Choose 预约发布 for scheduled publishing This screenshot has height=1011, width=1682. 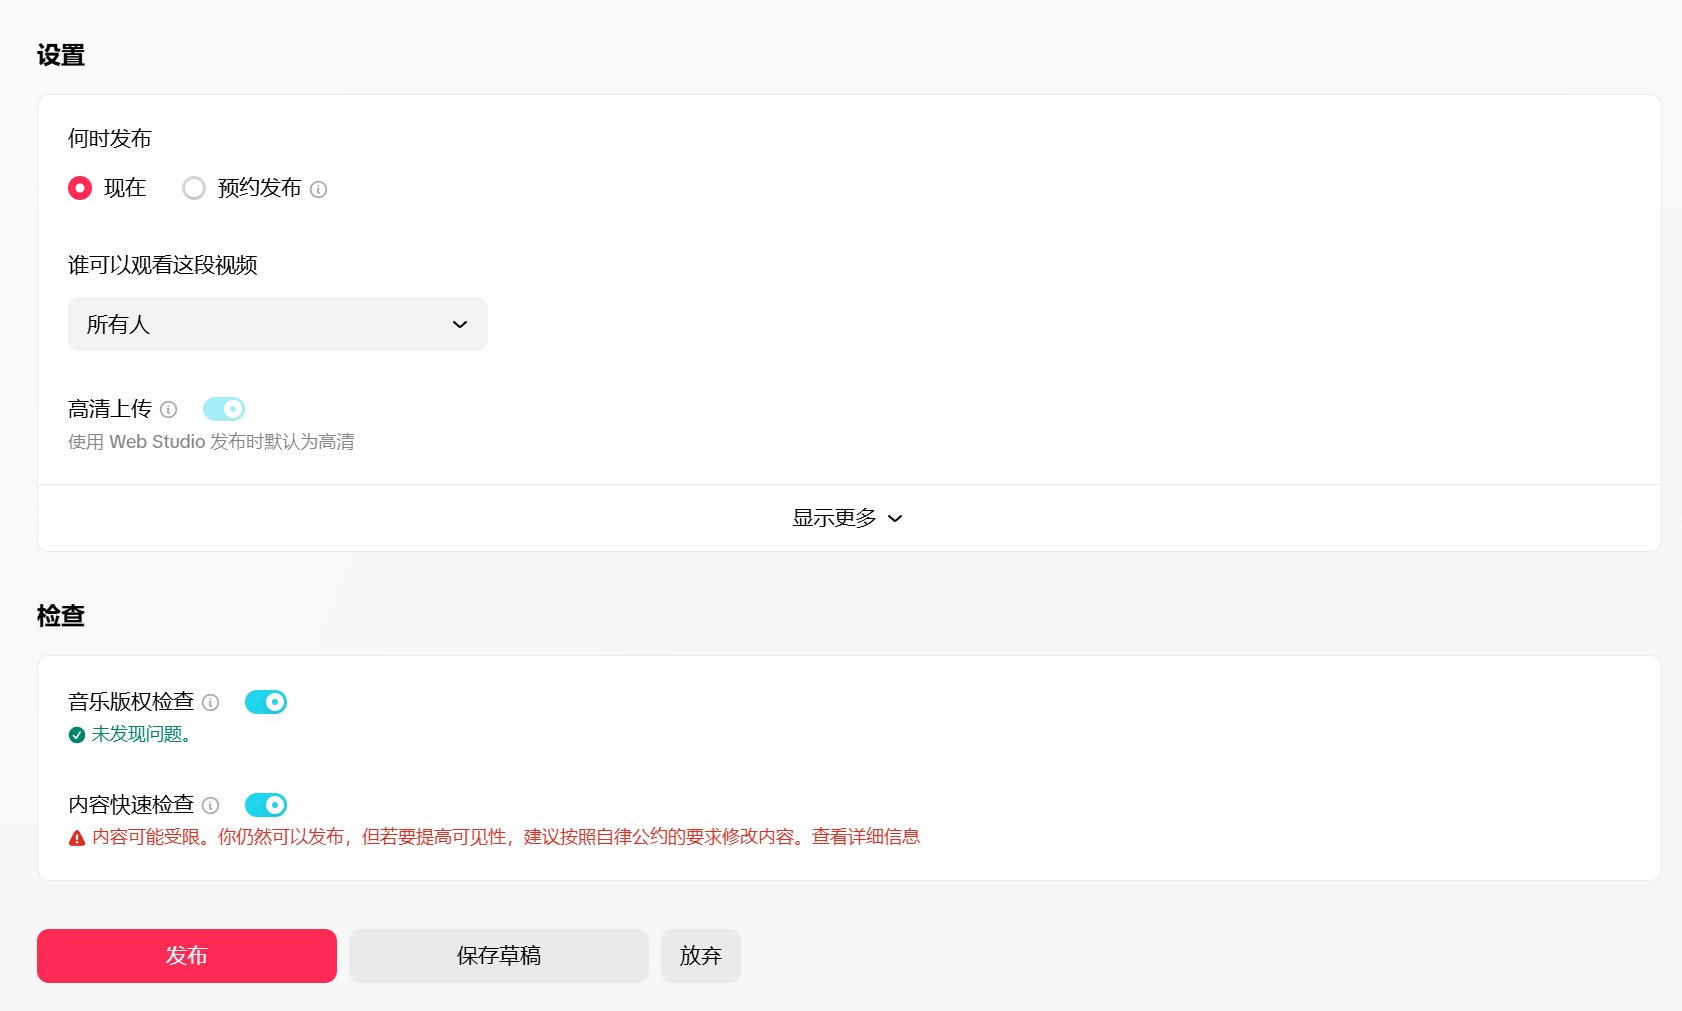coord(193,188)
